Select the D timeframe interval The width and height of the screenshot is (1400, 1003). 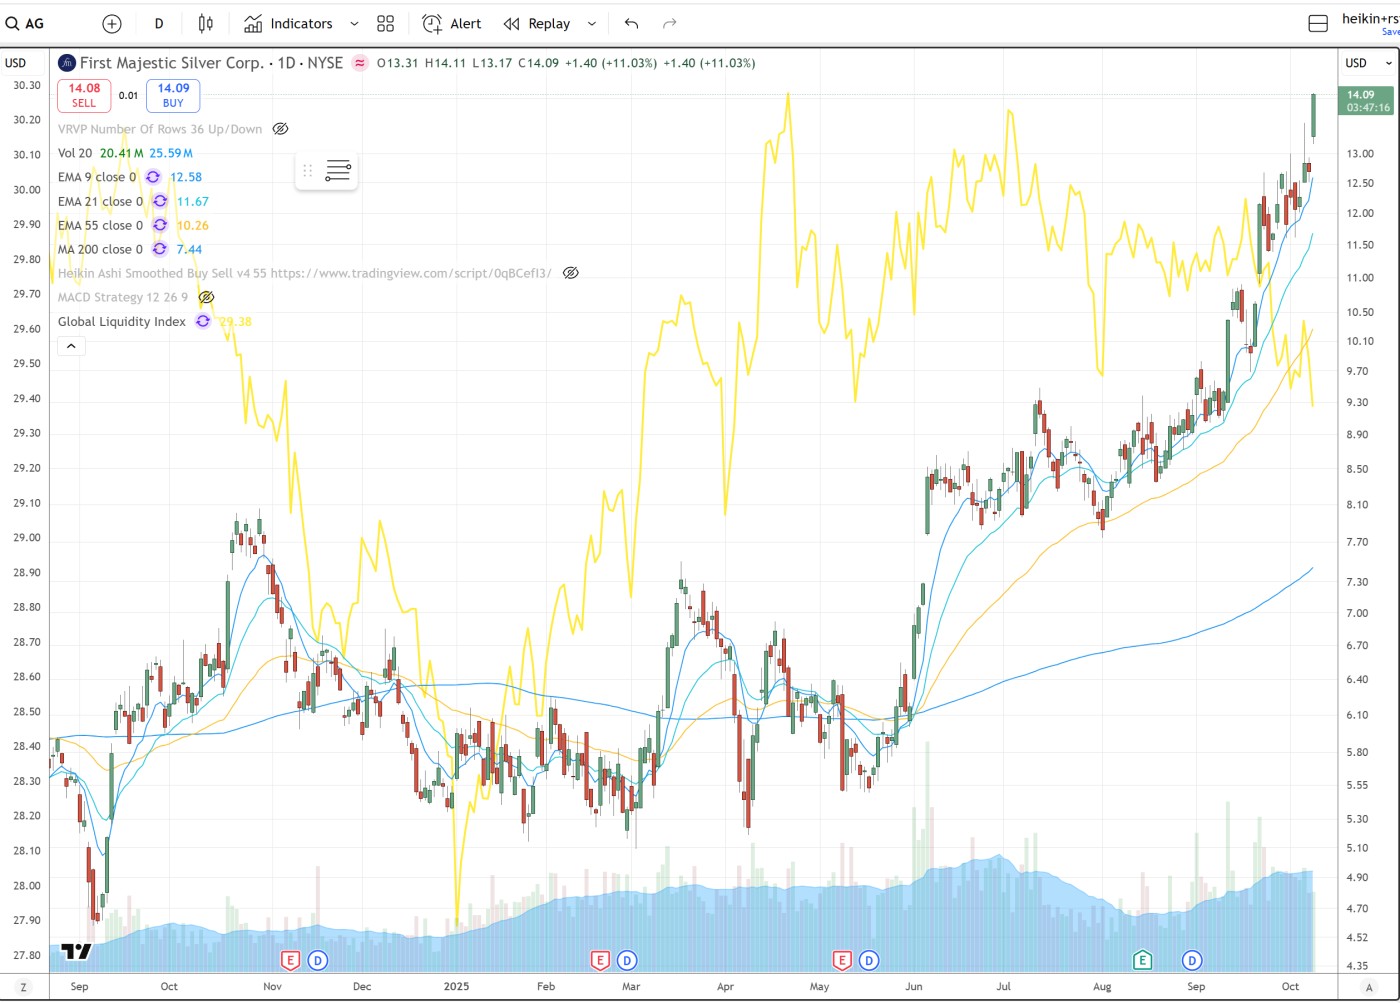(159, 24)
